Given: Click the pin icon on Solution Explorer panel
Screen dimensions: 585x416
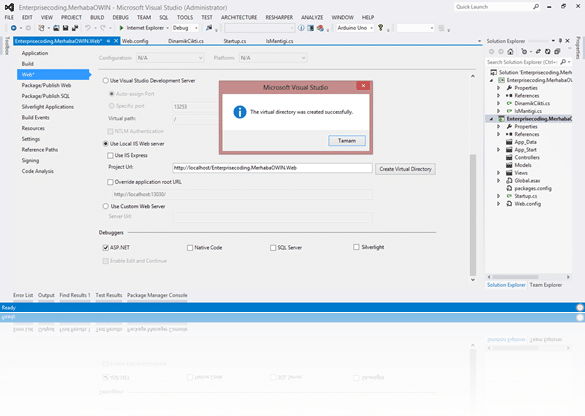Looking at the screenshot, I should point(560,41).
